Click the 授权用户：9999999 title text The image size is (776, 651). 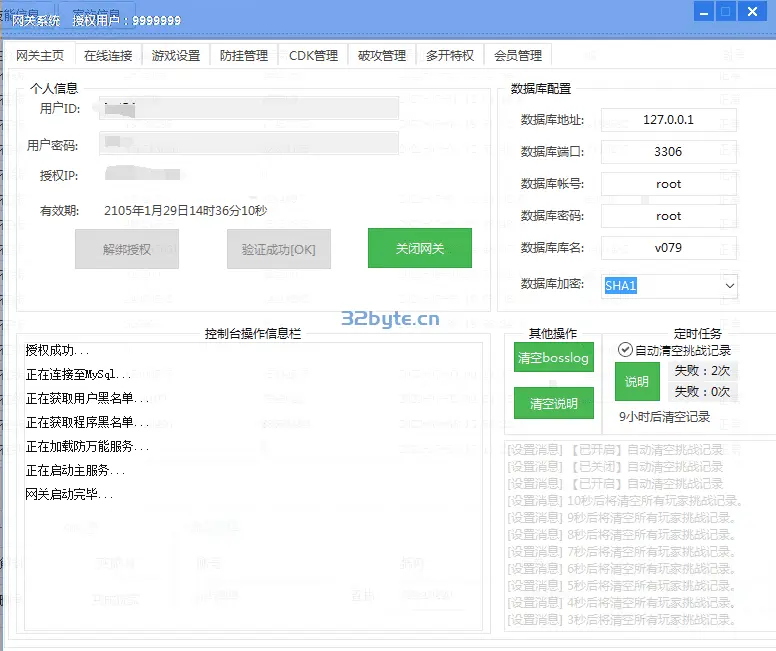(x=127, y=21)
